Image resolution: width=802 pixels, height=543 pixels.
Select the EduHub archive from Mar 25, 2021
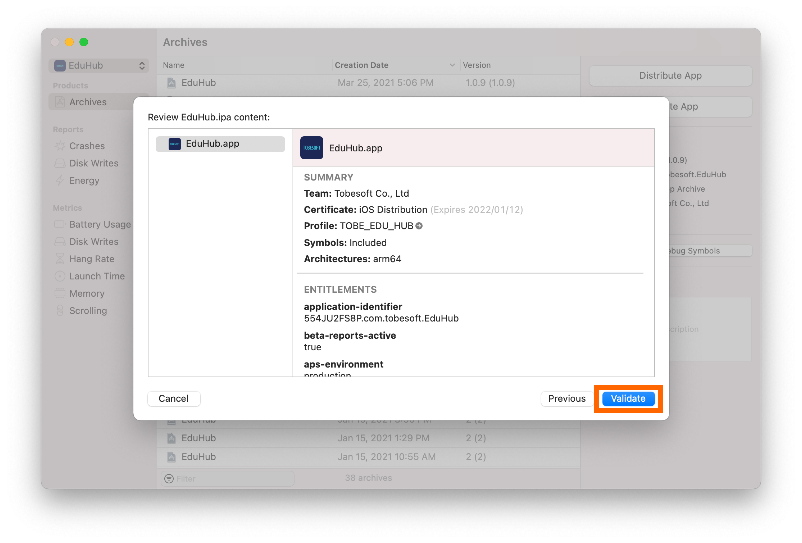click(368, 83)
